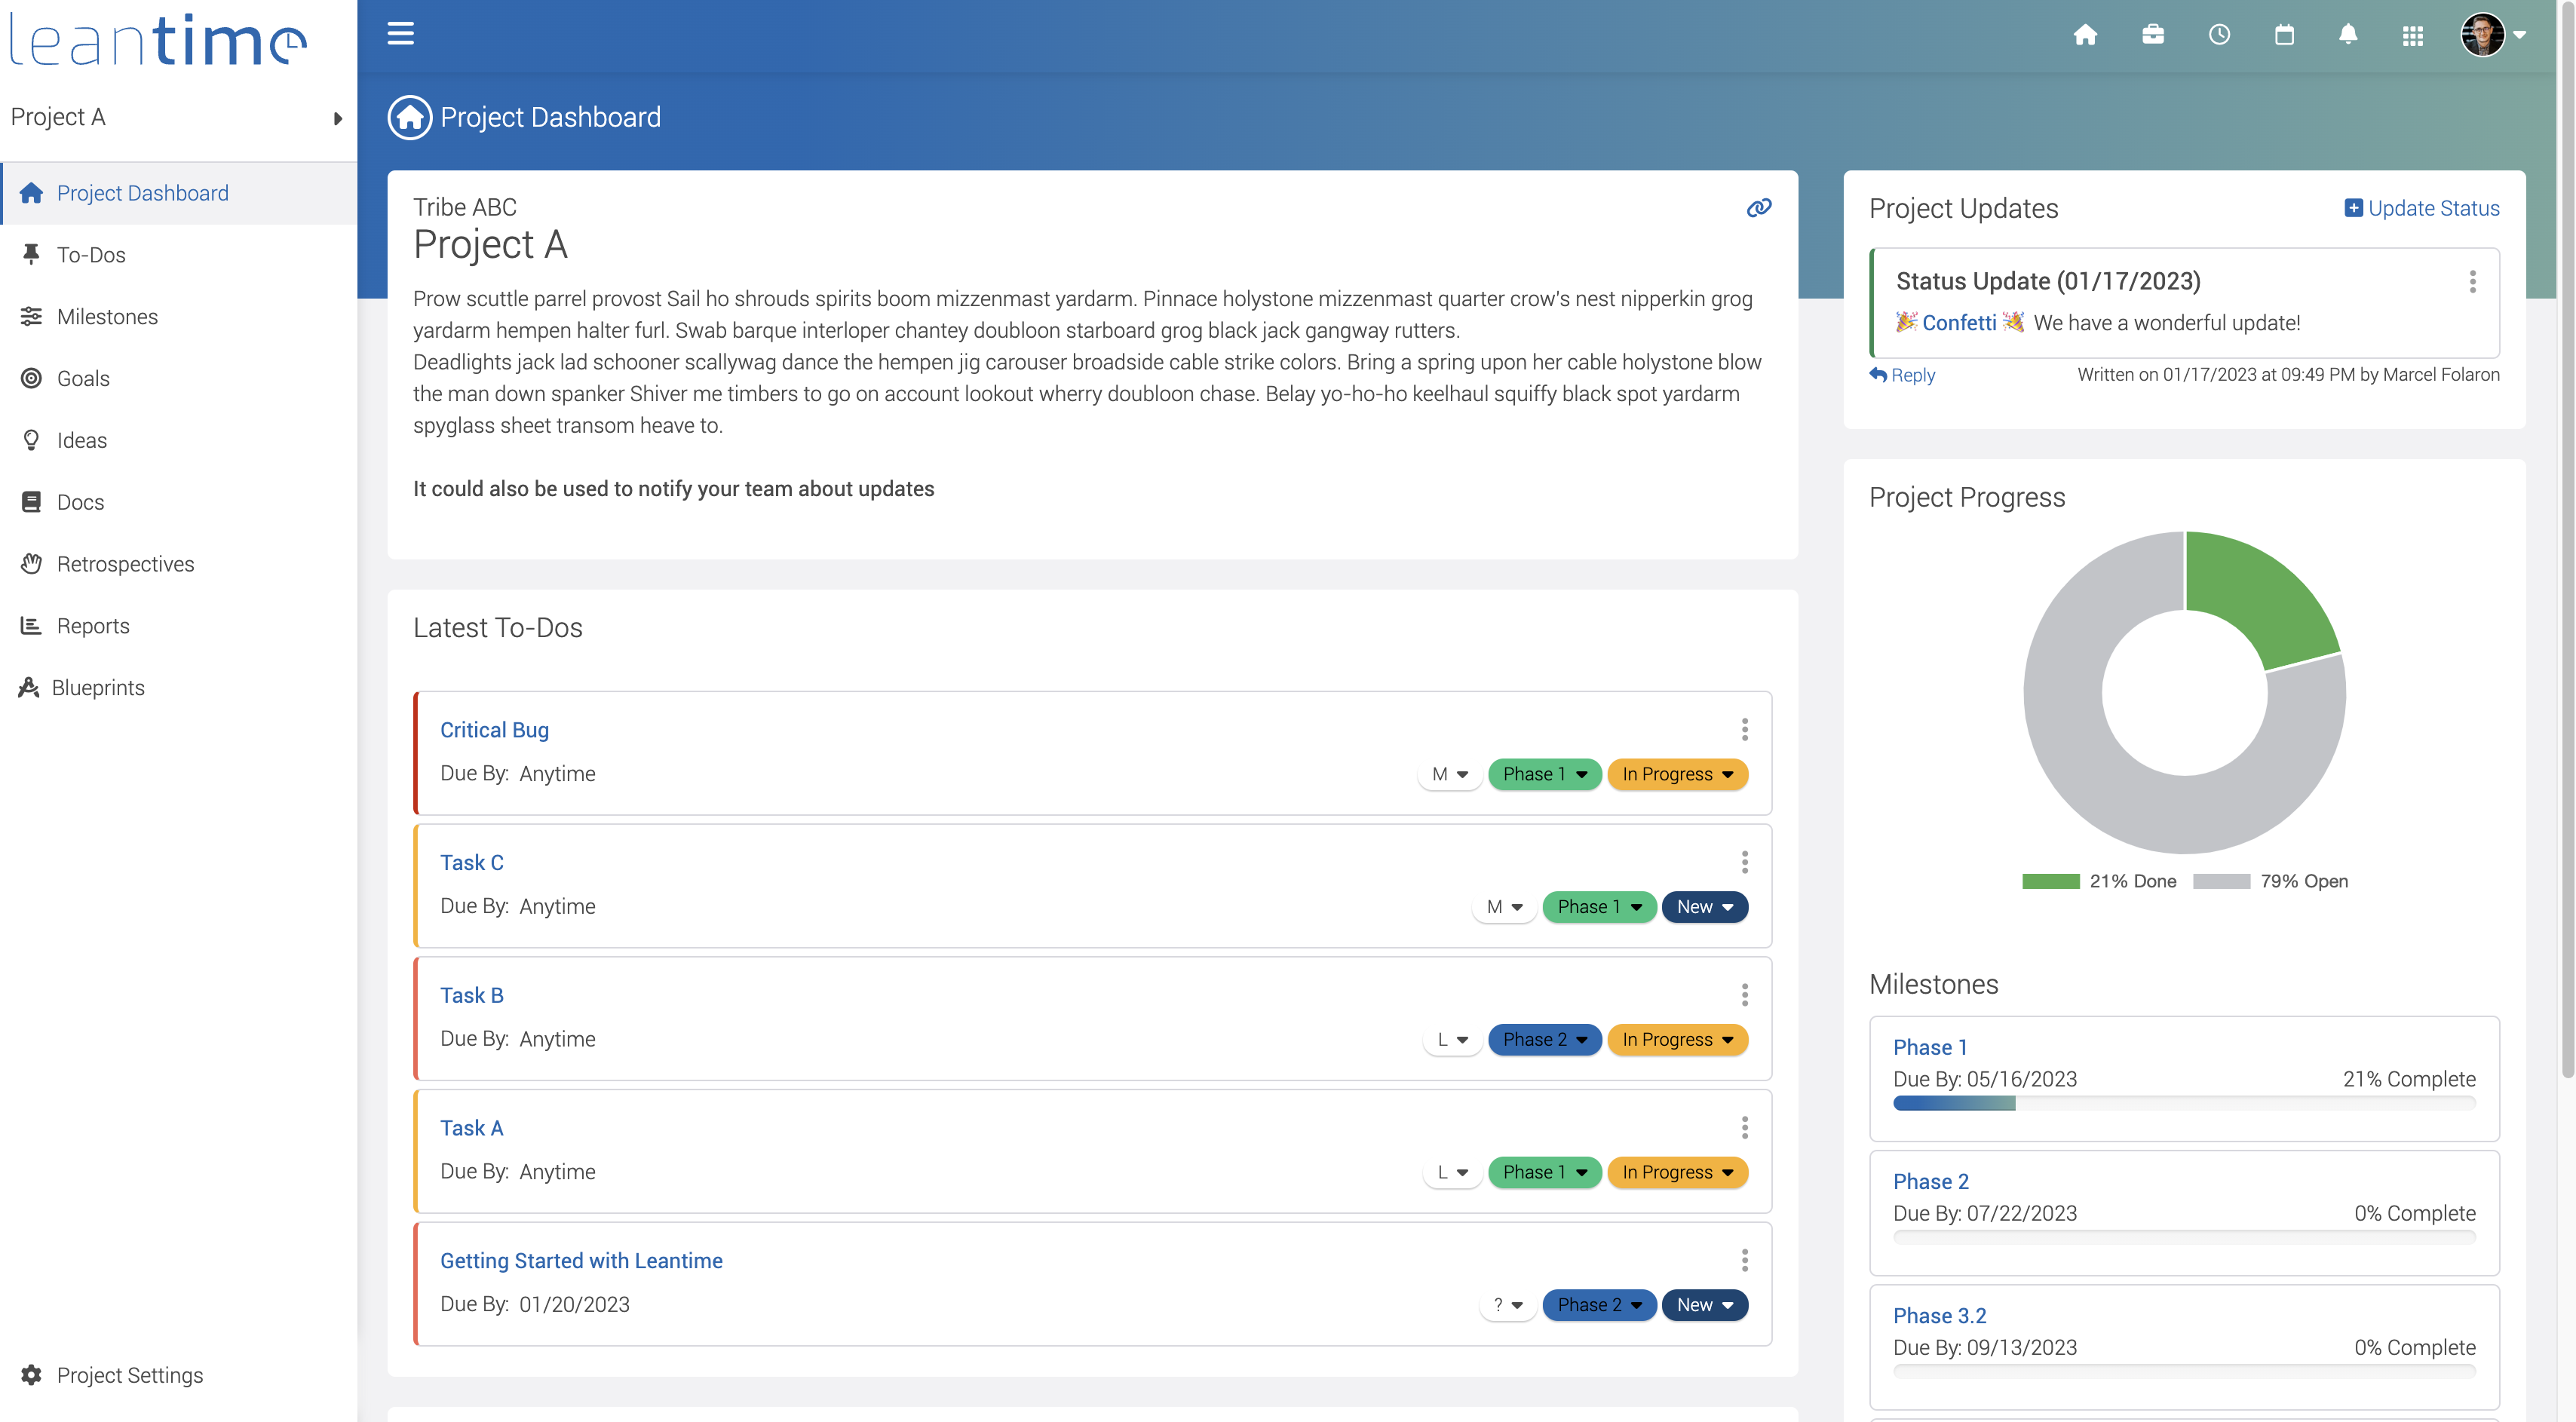
Task: Click the Phase 1 milestone progress bar
Action: [2183, 1103]
